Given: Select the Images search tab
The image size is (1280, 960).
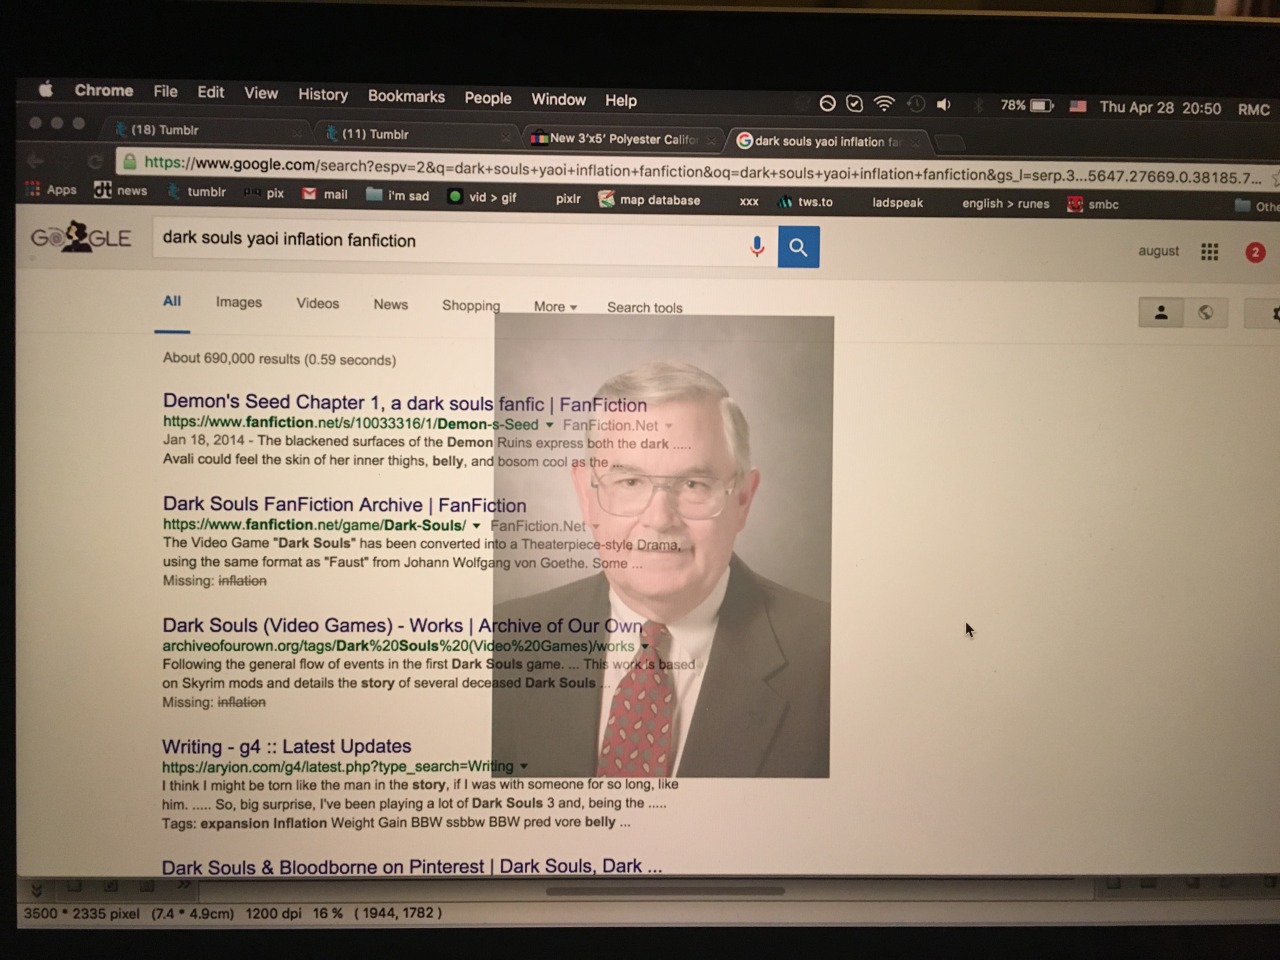Looking at the screenshot, I should pos(239,302).
